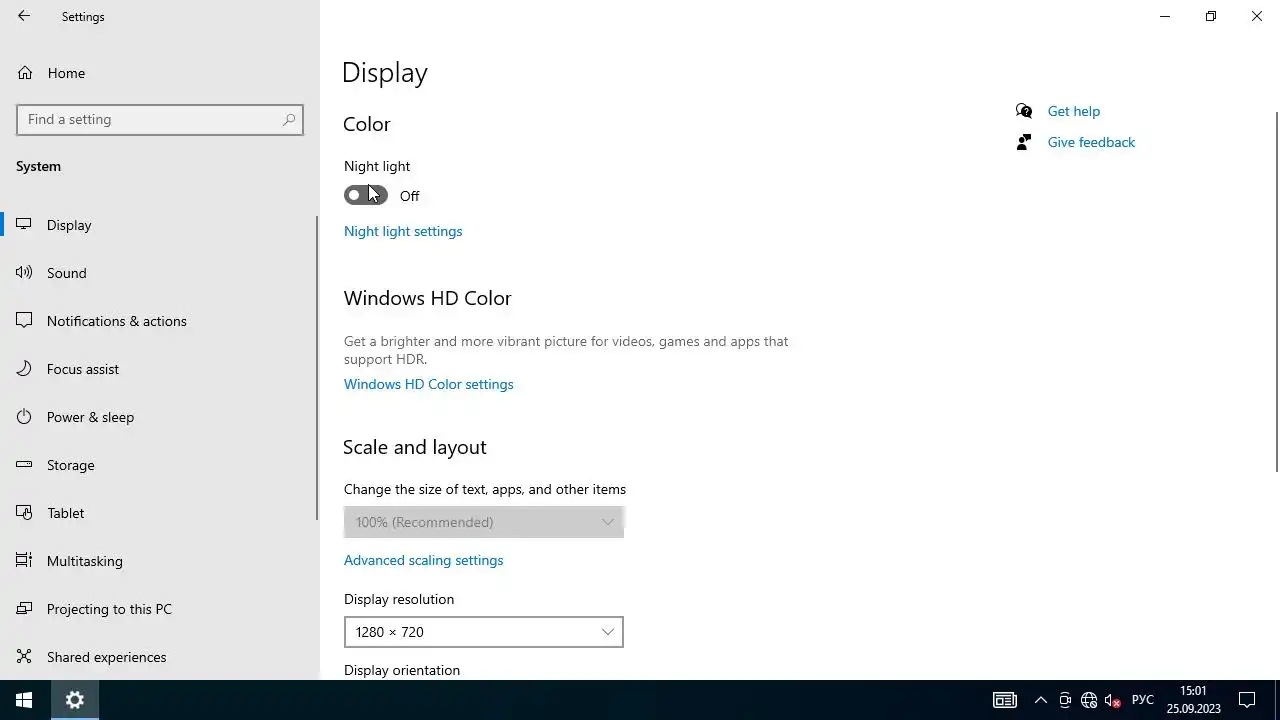
Task: Click the Notifications & actions icon
Action: (25, 321)
